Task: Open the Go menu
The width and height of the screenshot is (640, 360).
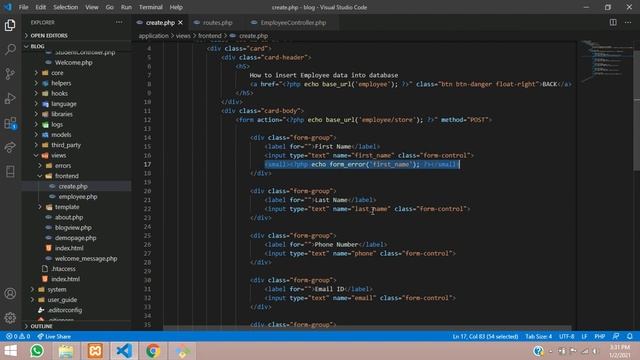Action: (109, 7)
